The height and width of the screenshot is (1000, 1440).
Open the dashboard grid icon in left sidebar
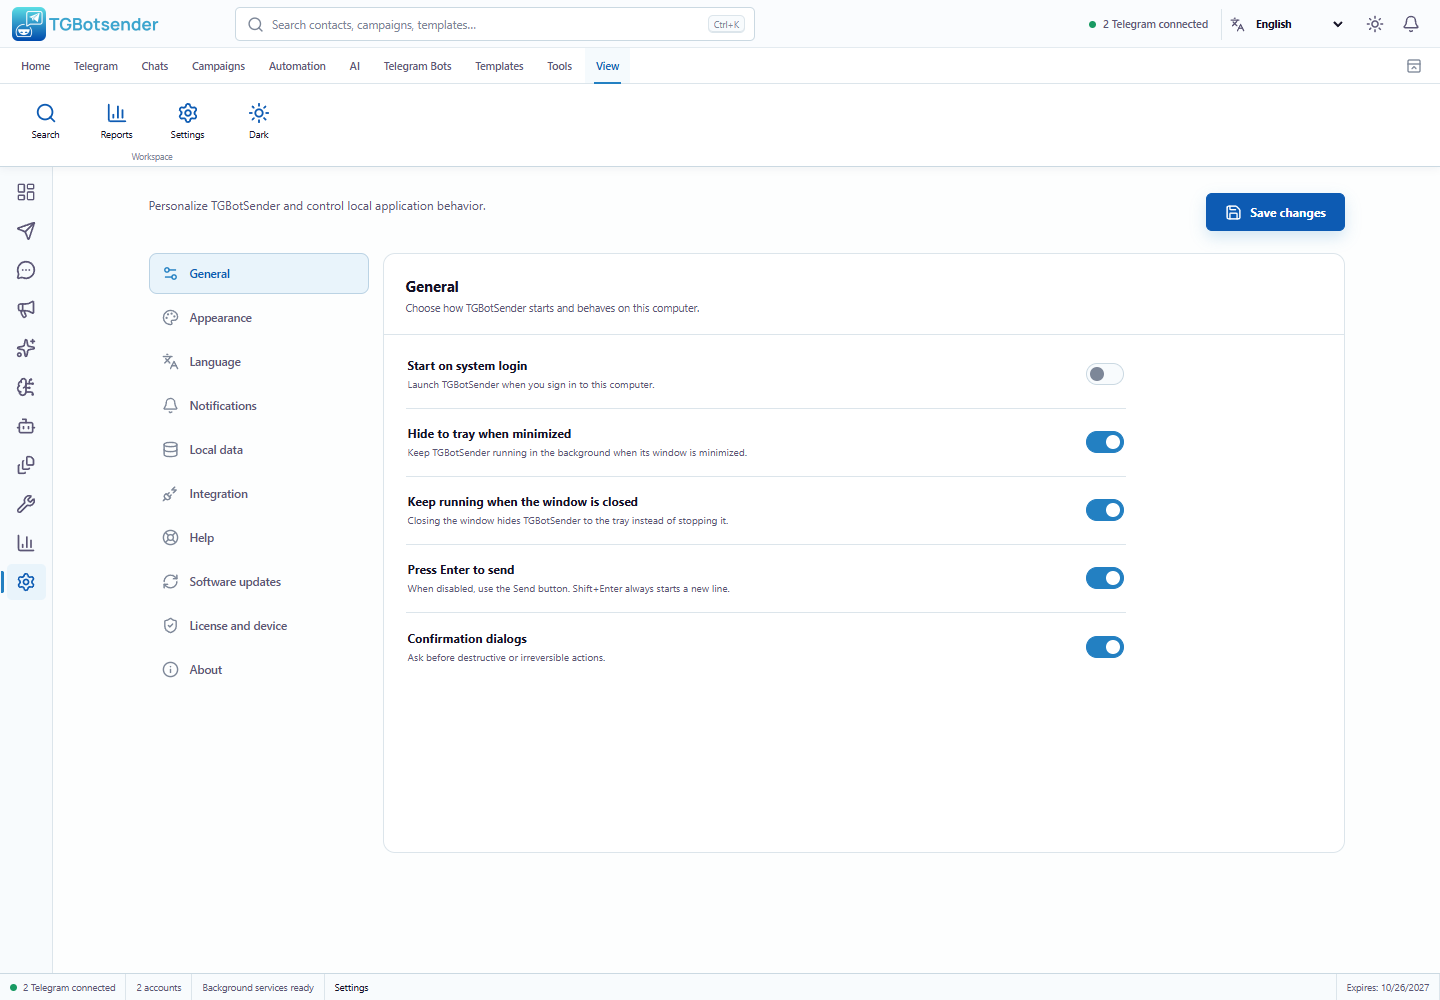tap(26, 192)
